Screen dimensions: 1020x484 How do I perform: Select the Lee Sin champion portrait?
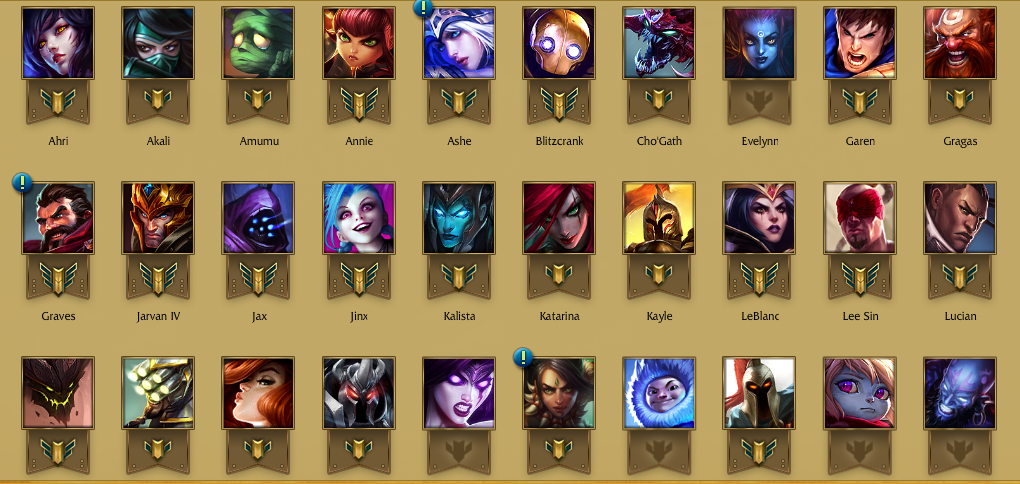point(859,218)
